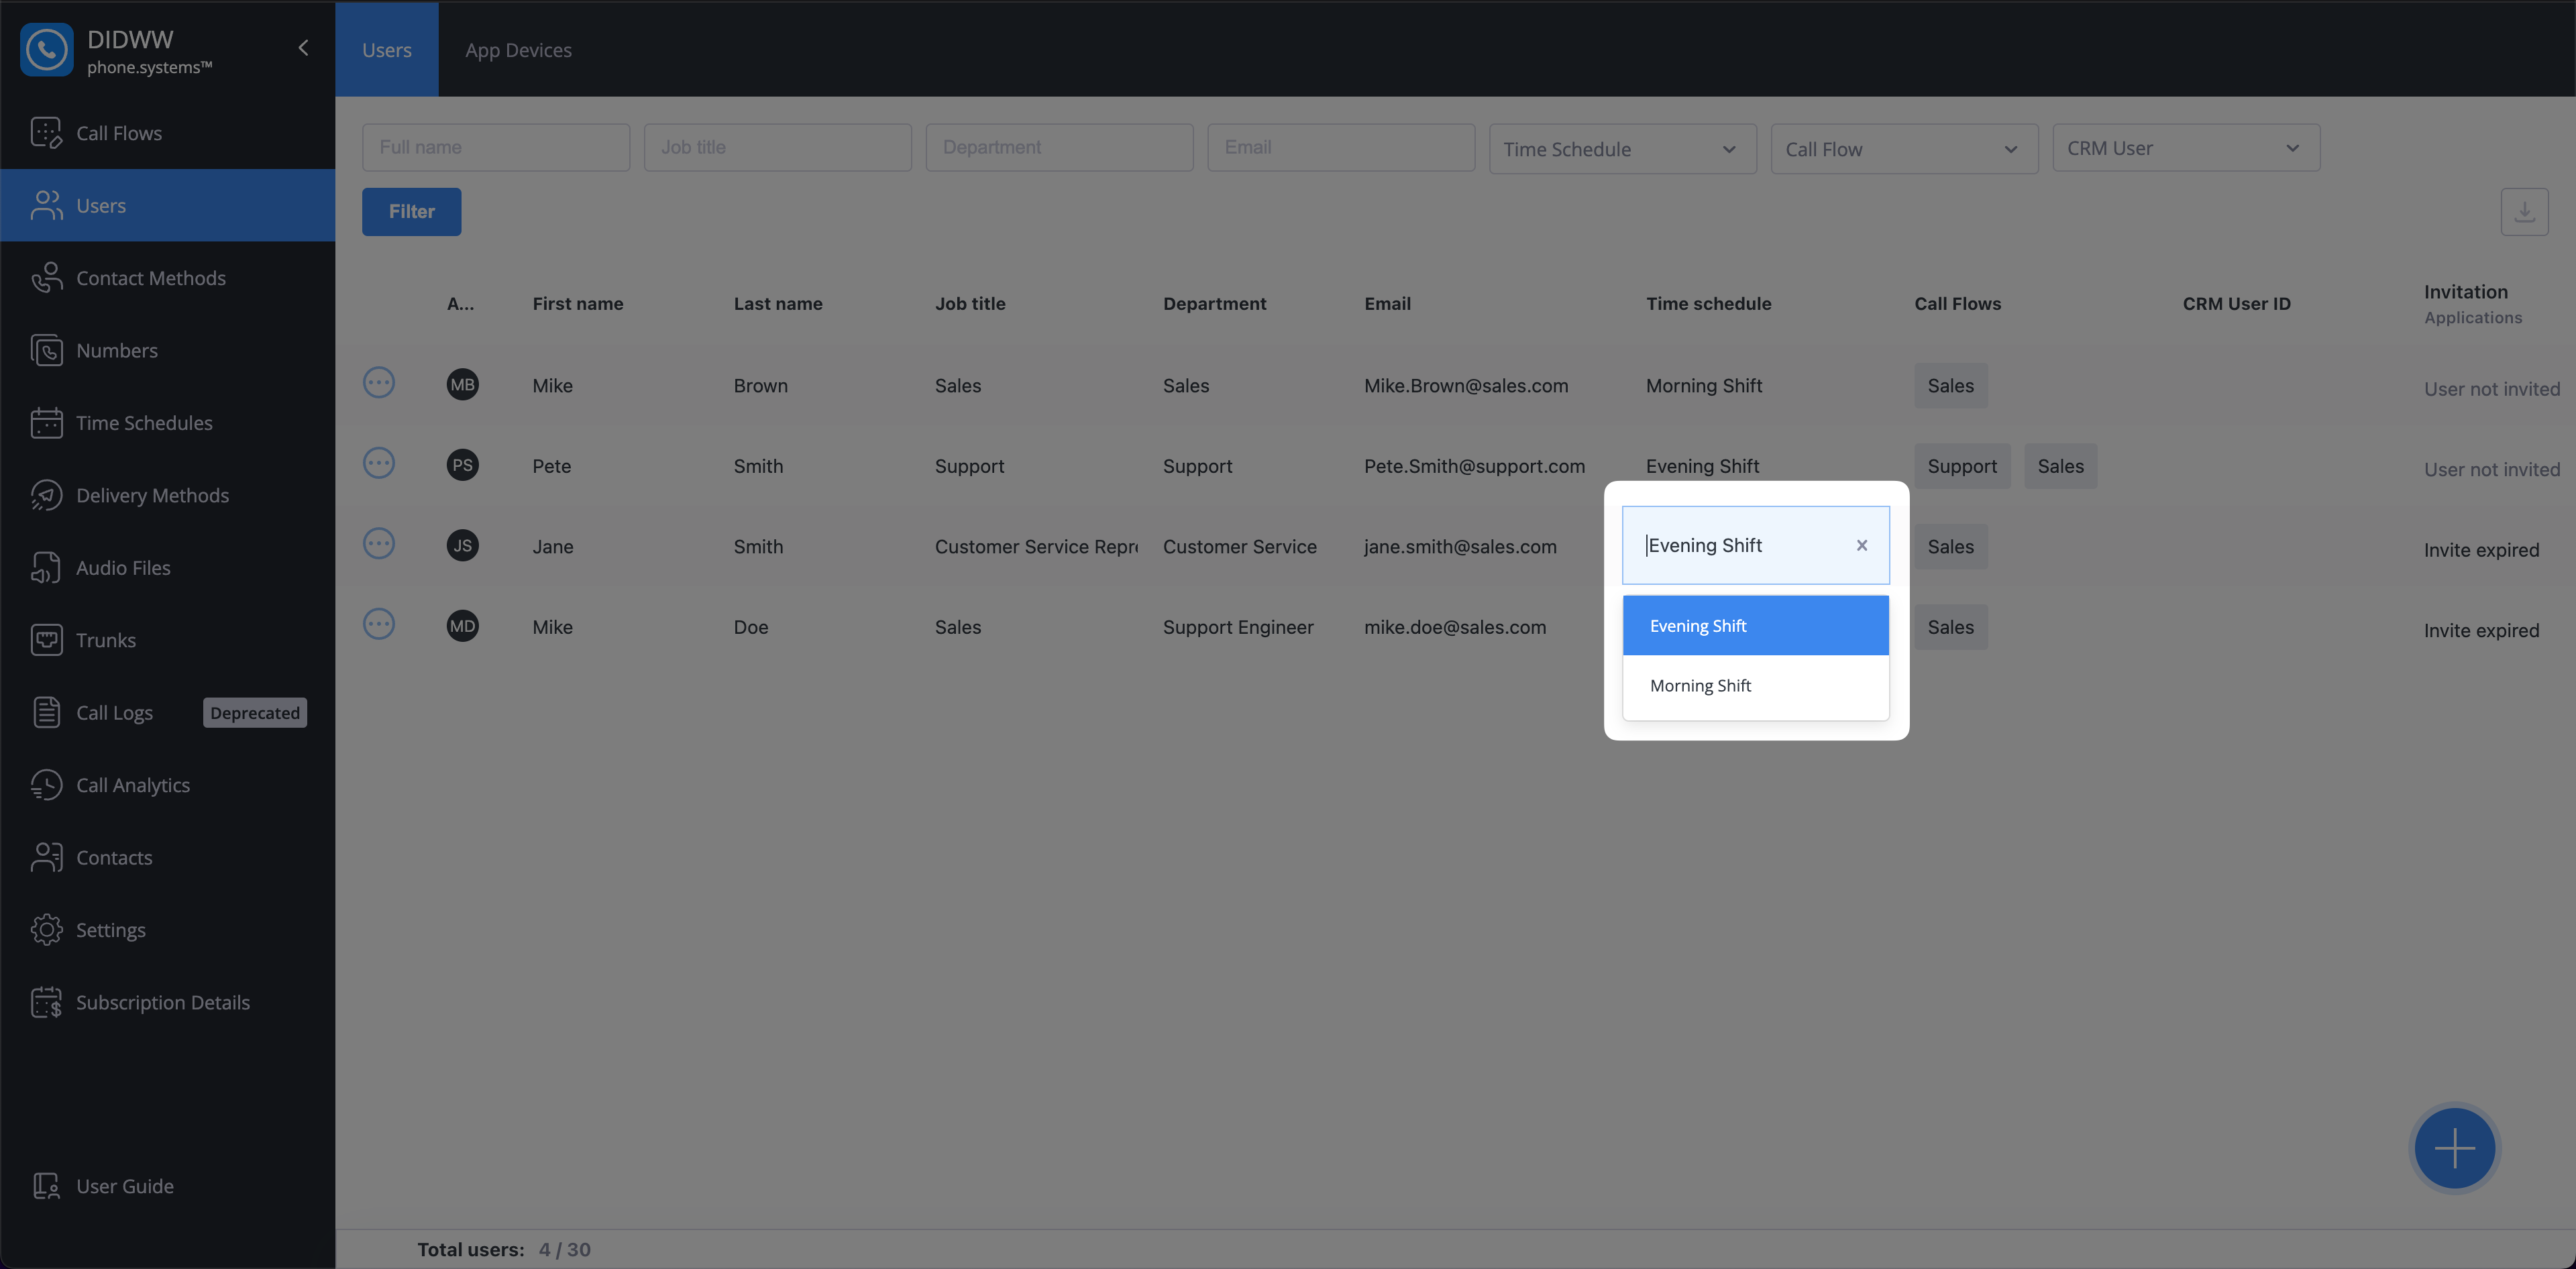Image resolution: width=2576 pixels, height=1269 pixels.
Task: Collapse the sidebar with the chevron arrow
Action: (303, 48)
